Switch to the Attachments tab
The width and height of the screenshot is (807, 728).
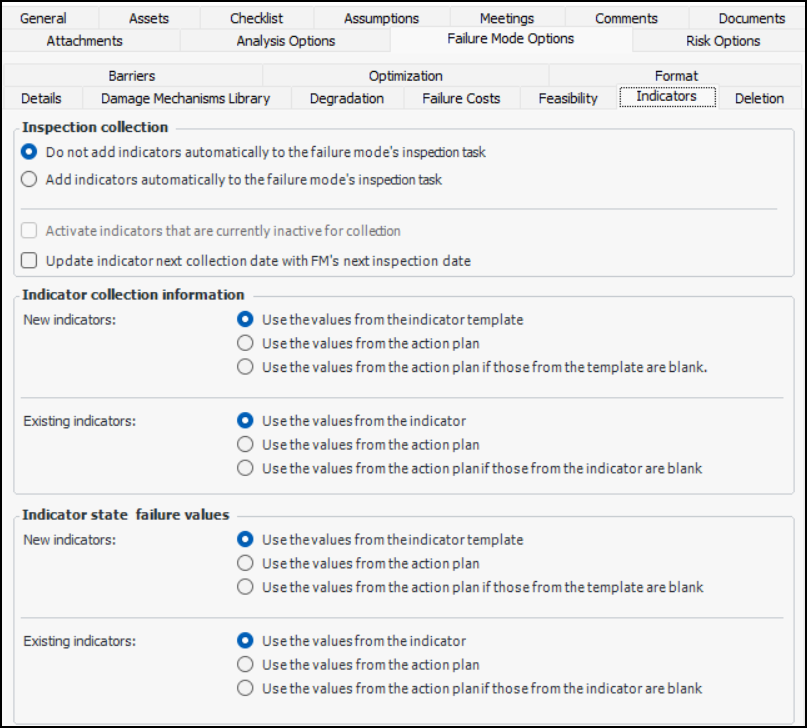(84, 41)
